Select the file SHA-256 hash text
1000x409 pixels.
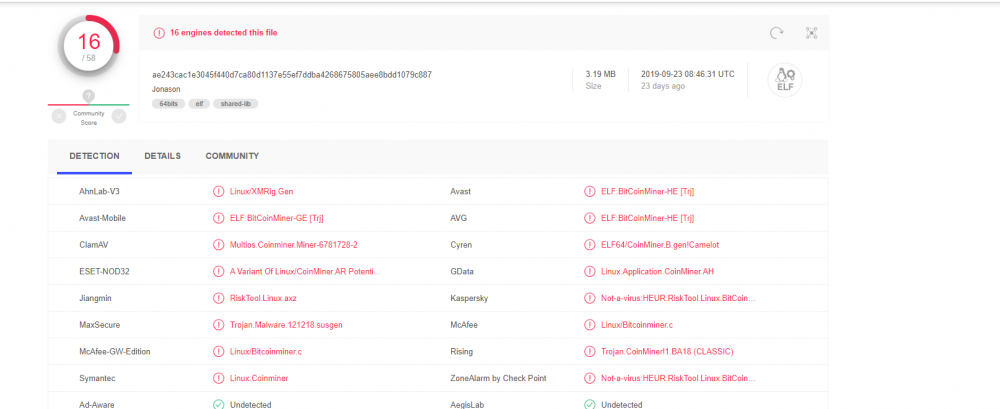pos(292,75)
